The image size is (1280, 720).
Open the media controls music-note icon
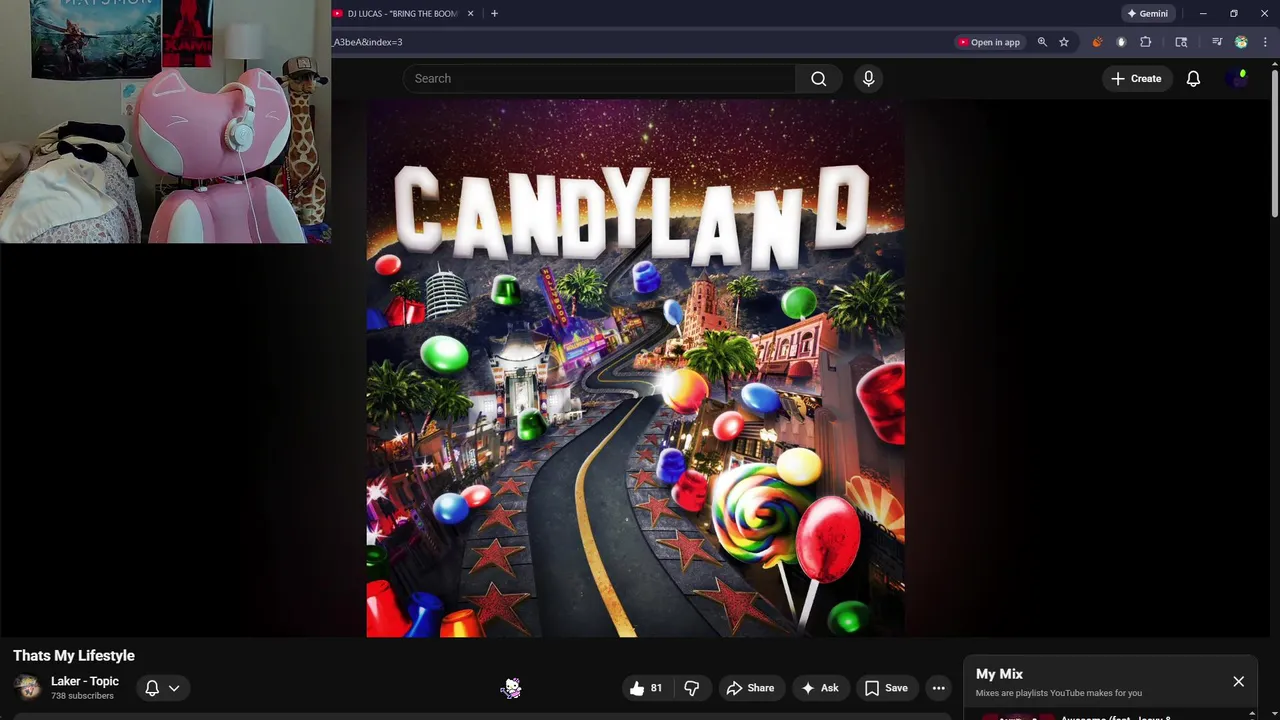tap(1217, 42)
